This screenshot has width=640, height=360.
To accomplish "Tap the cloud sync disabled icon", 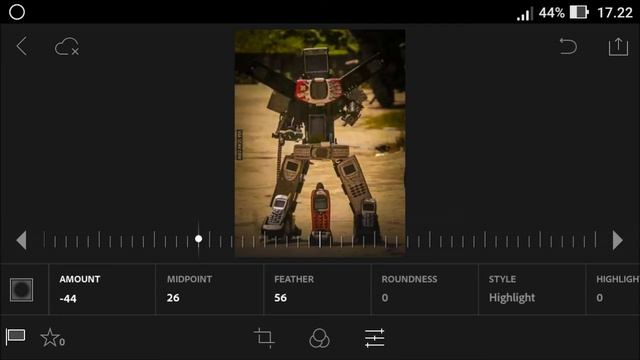I will 67,47.
